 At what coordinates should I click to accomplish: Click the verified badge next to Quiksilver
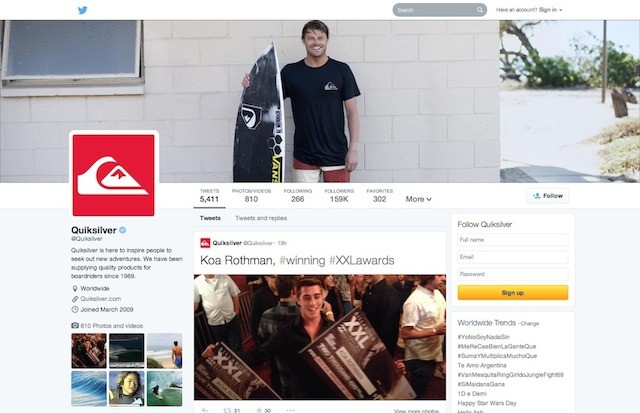tap(122, 230)
